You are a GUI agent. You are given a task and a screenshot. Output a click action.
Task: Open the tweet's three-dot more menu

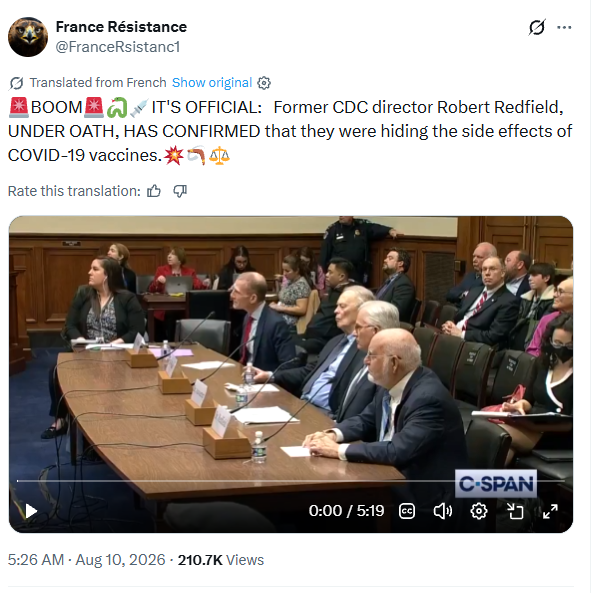point(564,27)
